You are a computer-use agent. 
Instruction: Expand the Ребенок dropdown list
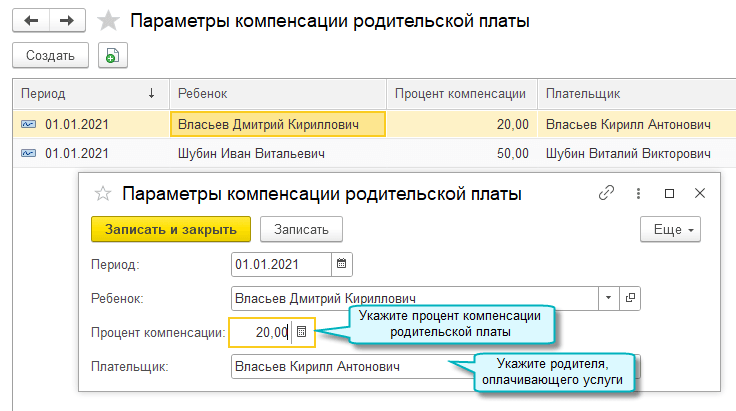(x=609, y=298)
